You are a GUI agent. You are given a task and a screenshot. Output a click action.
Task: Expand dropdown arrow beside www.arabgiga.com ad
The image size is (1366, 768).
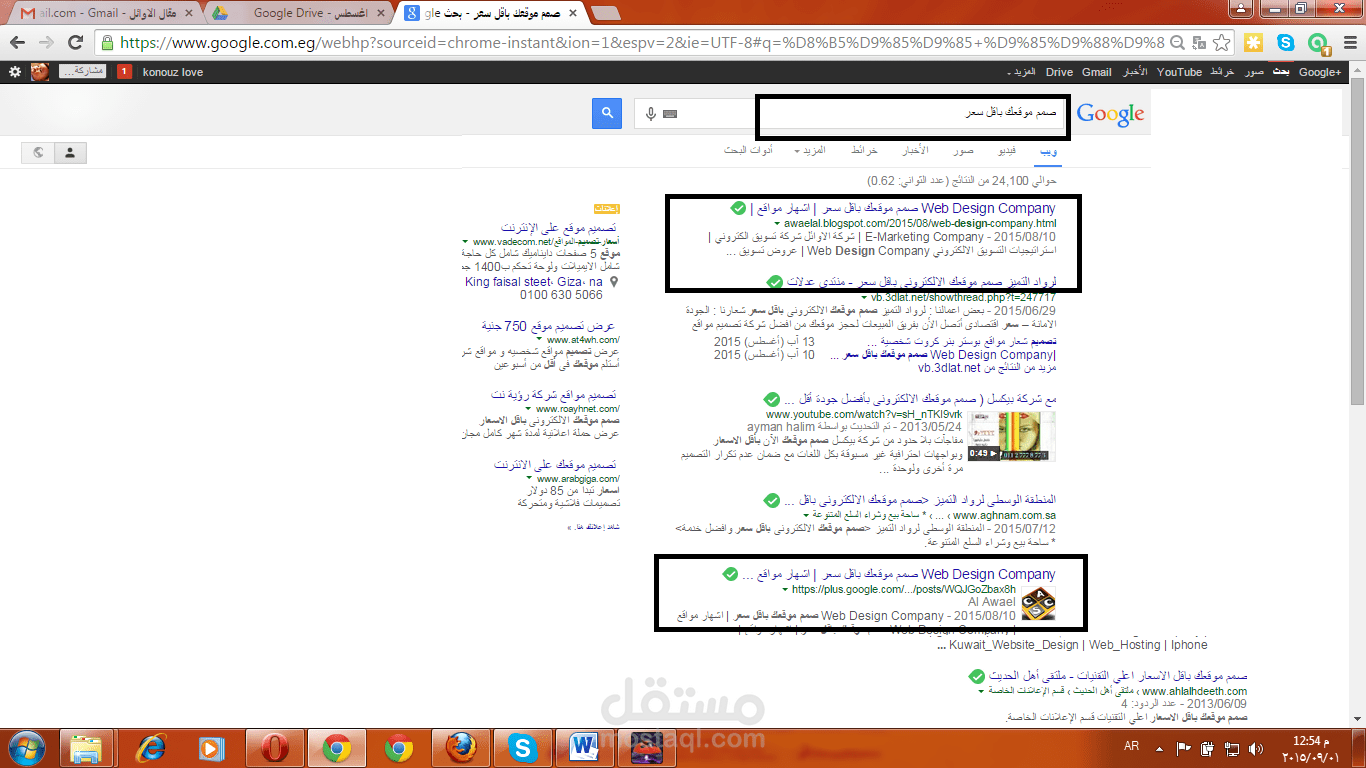[529, 479]
